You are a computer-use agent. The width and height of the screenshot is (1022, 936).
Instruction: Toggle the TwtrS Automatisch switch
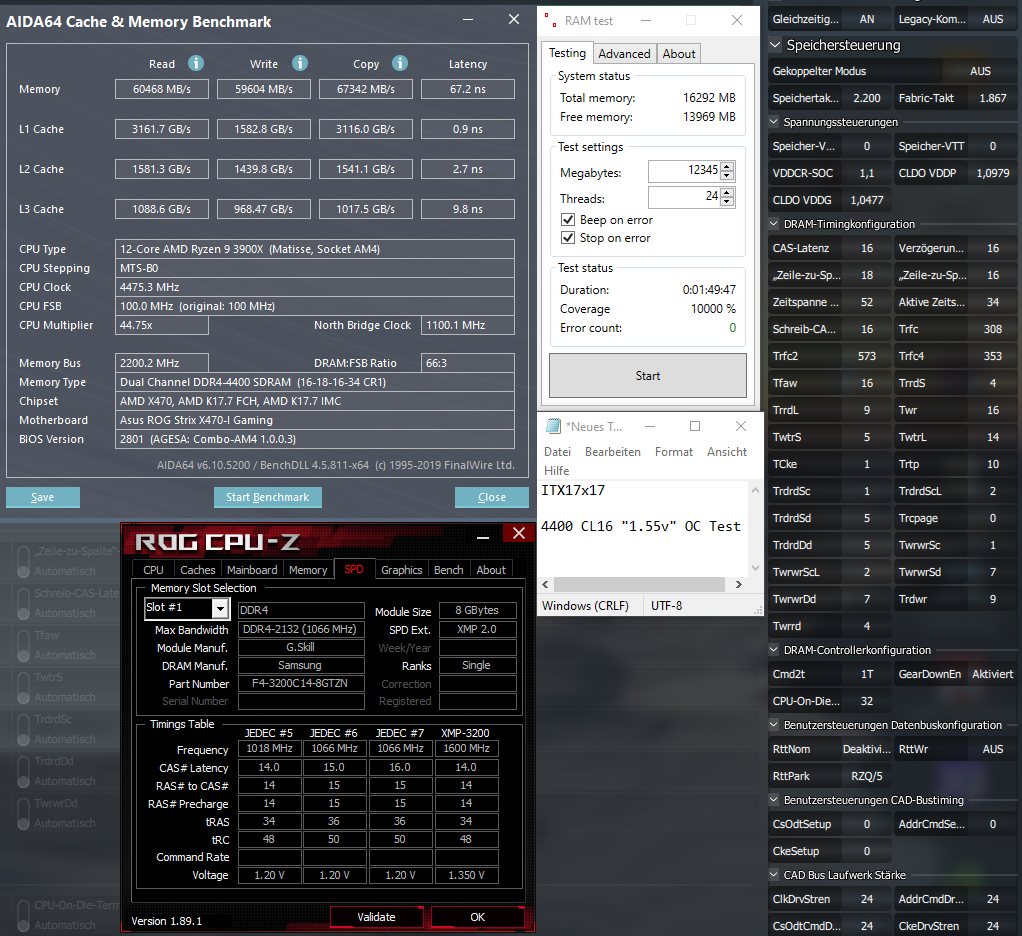(x=23, y=688)
